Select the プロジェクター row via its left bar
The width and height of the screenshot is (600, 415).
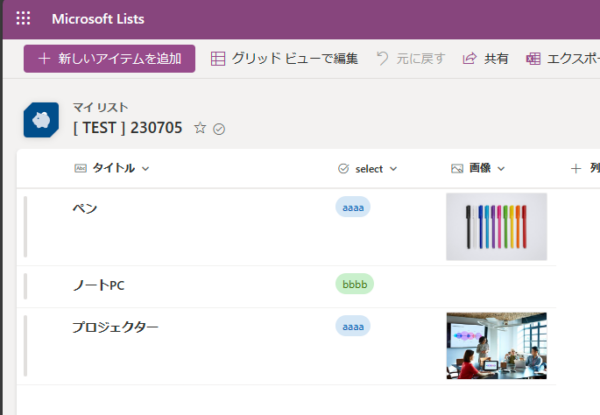(26, 346)
